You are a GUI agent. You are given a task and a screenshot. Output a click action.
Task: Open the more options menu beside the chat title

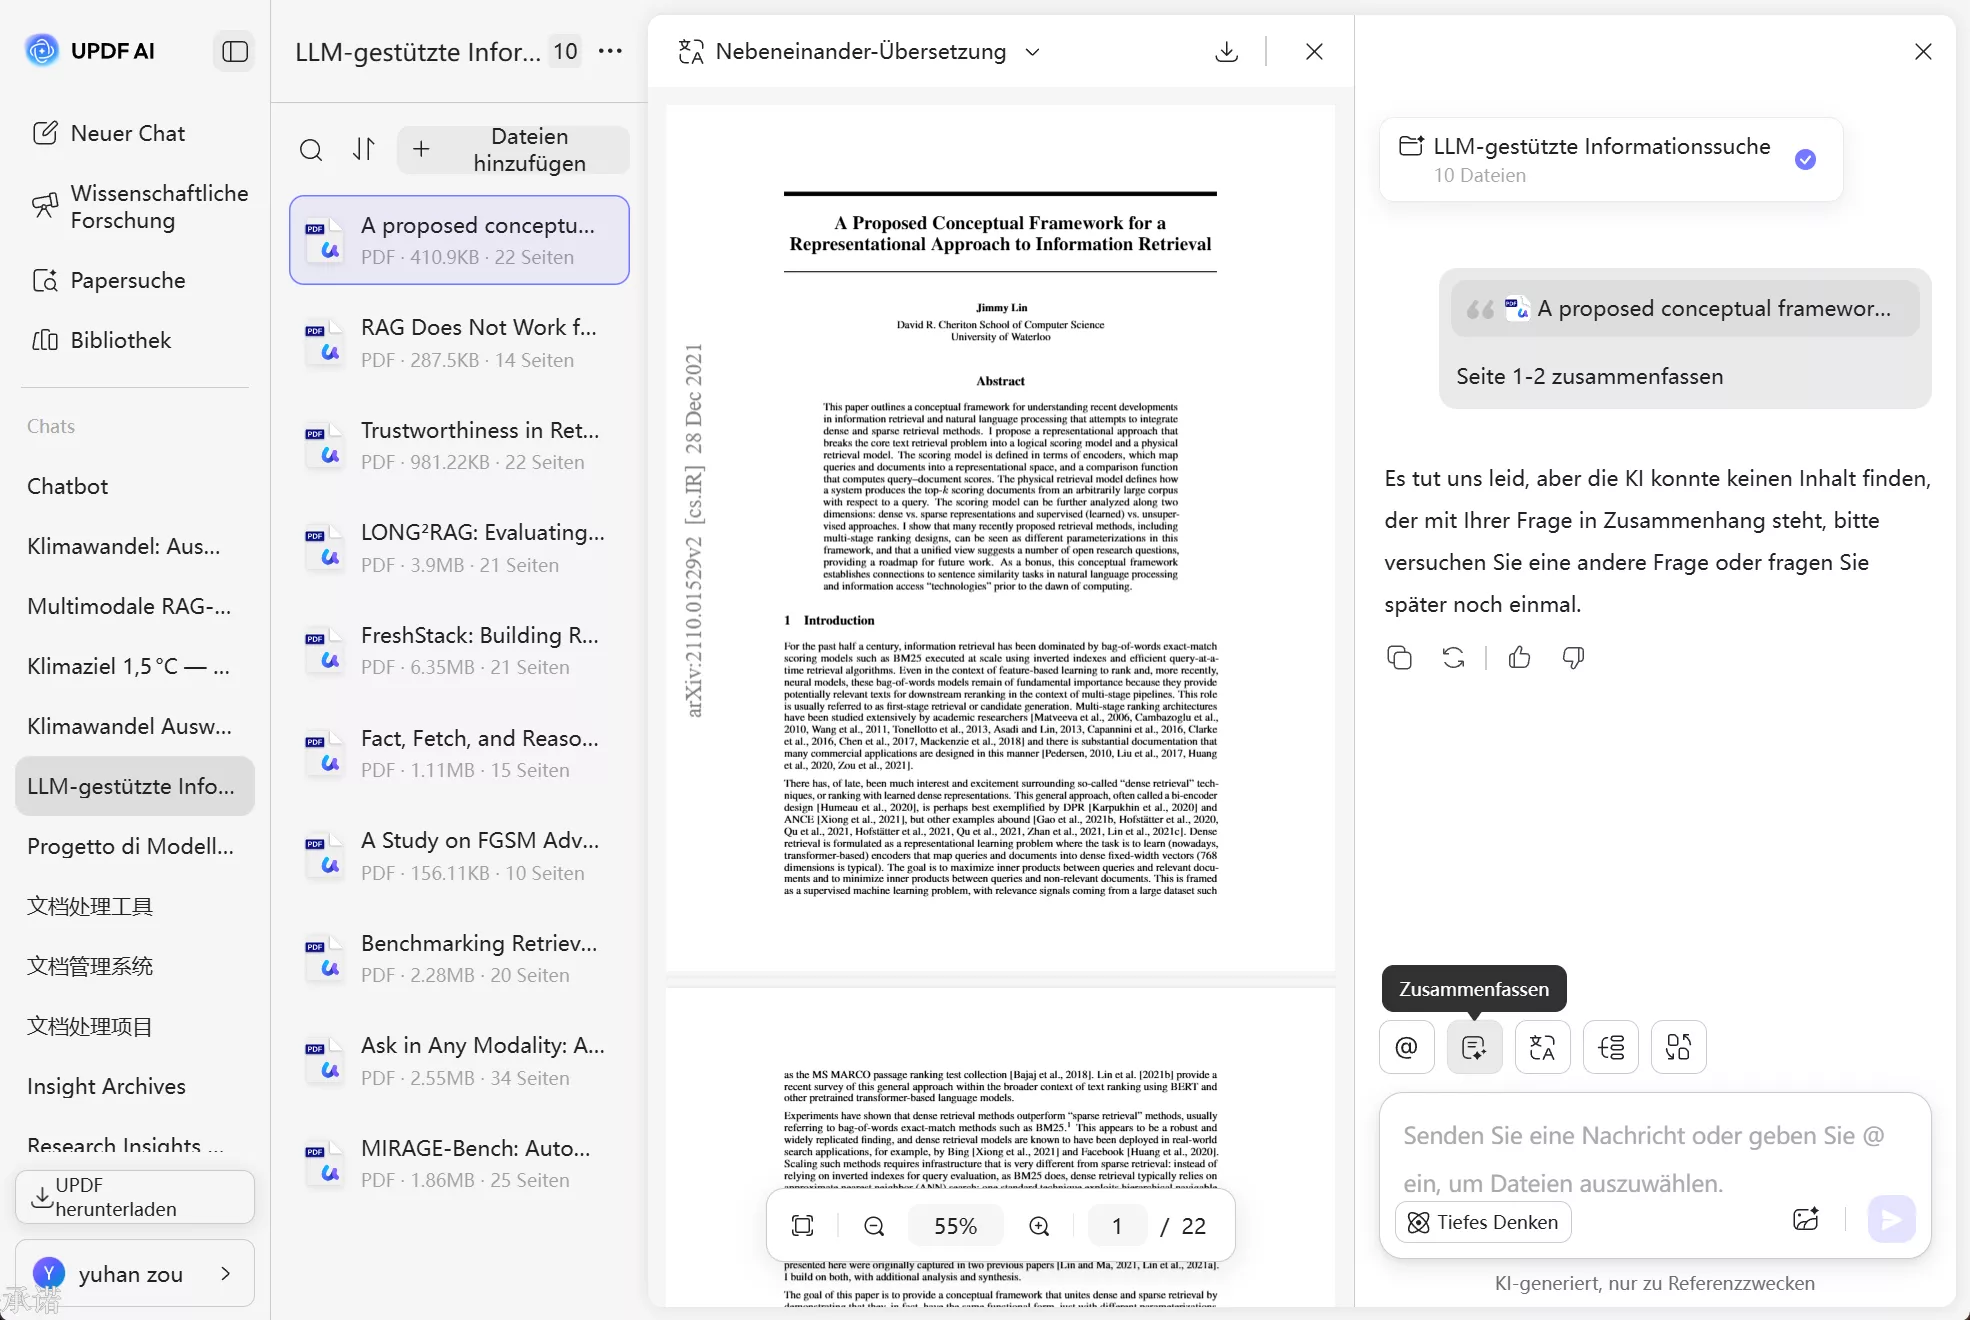(x=609, y=51)
